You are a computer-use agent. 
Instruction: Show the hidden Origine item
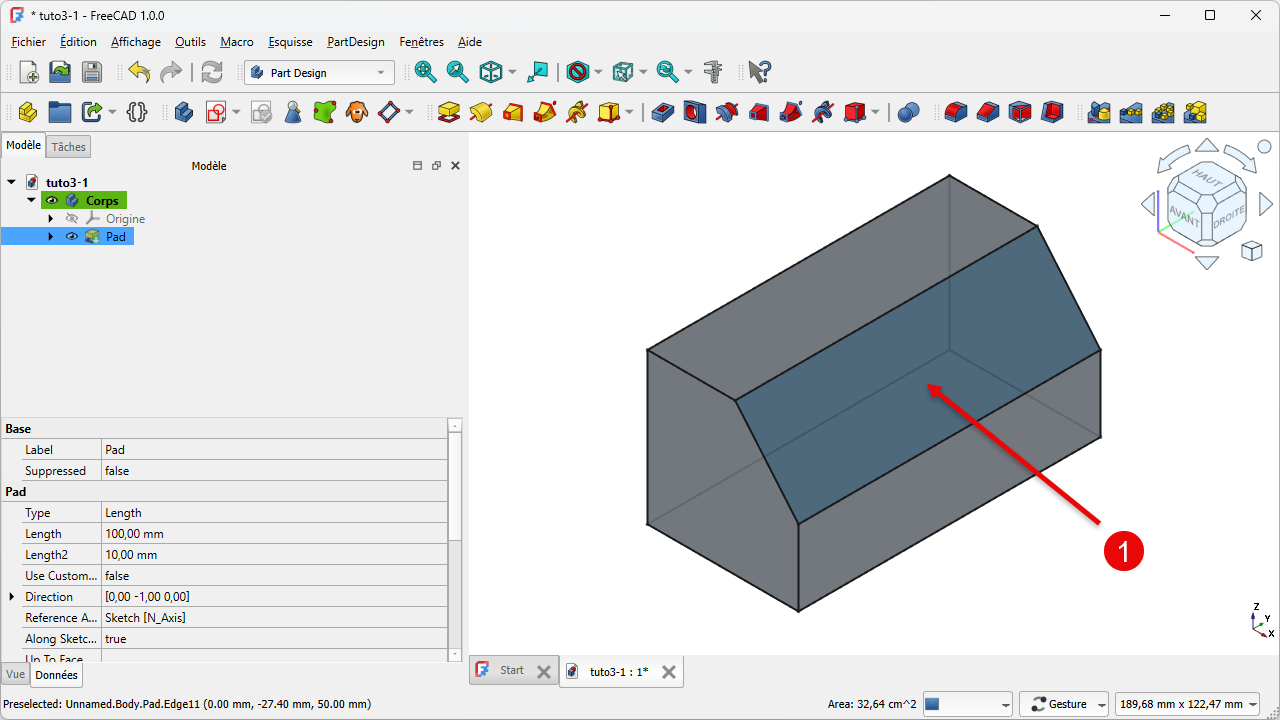click(x=72, y=219)
